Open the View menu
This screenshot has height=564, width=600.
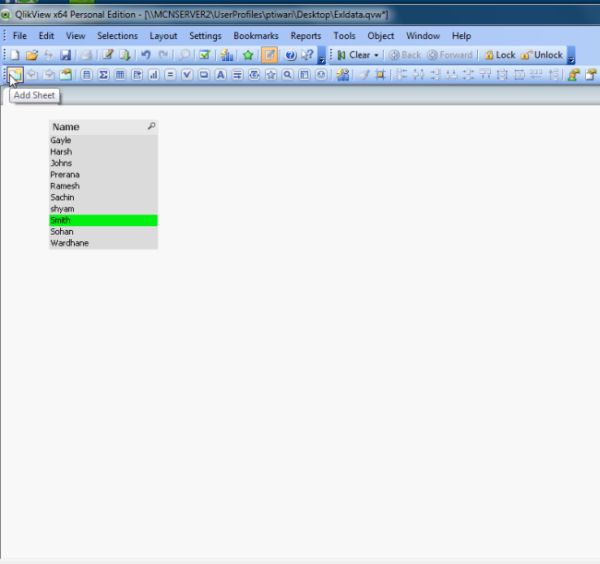(x=75, y=36)
